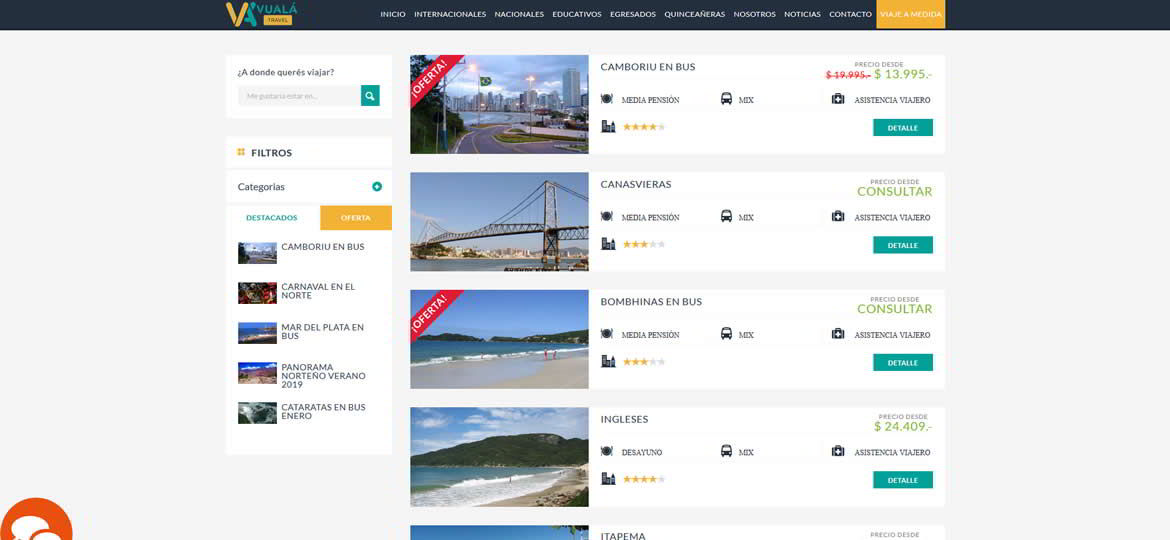
Task: Click meal icon in Canasvieras card
Action: 607,216
